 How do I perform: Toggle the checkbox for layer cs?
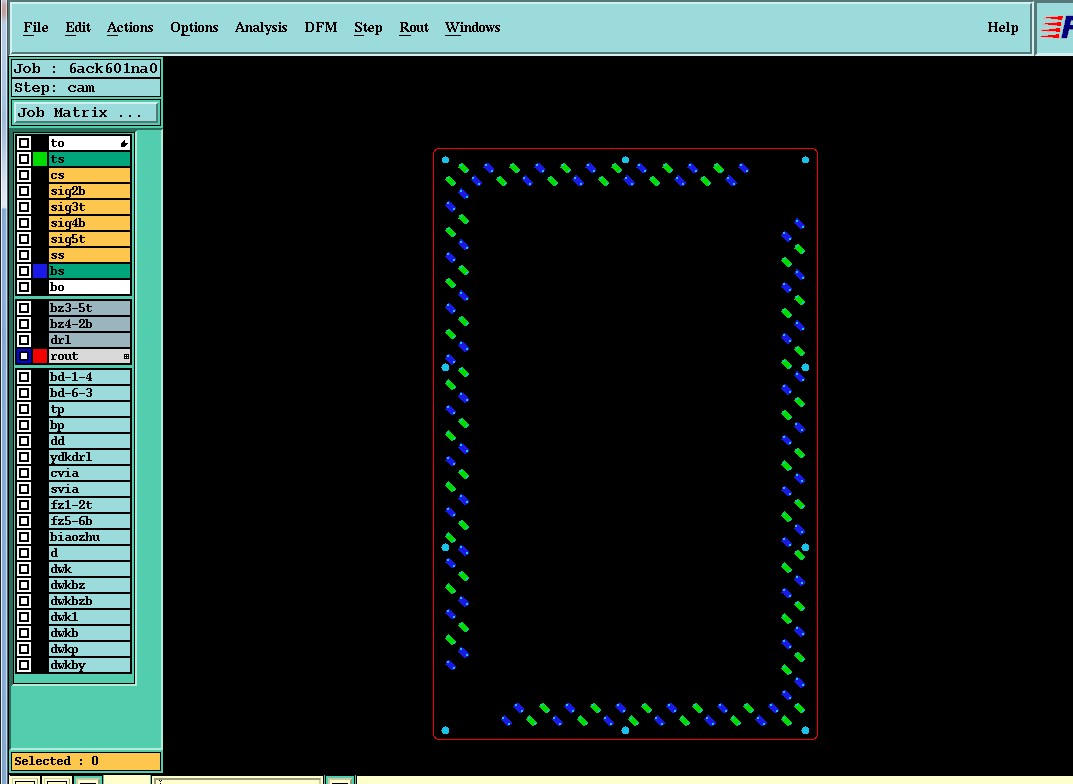point(24,175)
